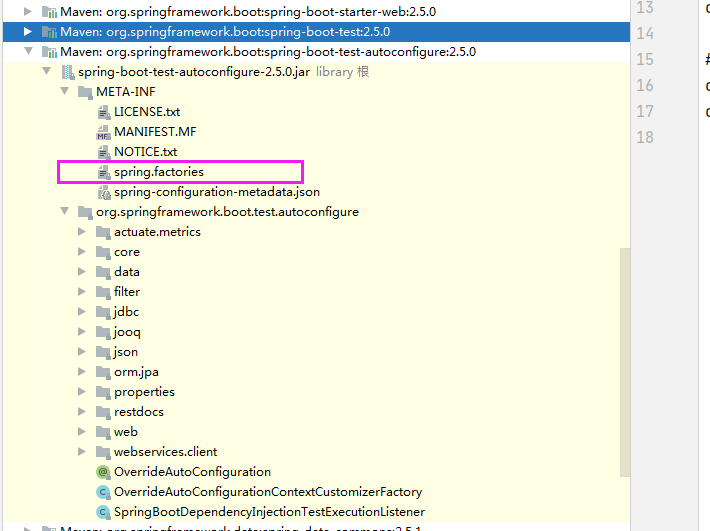The height and width of the screenshot is (531, 710).
Task: Collapse the spring-boot-test-autoconfigure Maven library node
Action: (28, 51)
